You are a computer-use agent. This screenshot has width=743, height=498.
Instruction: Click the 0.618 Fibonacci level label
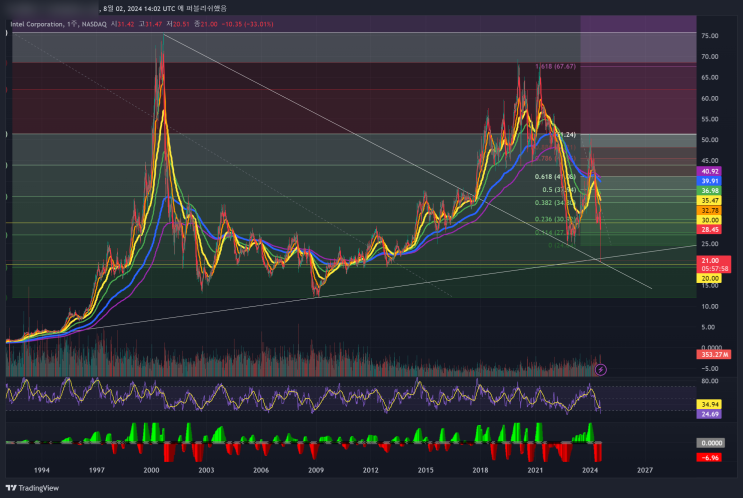pos(555,177)
